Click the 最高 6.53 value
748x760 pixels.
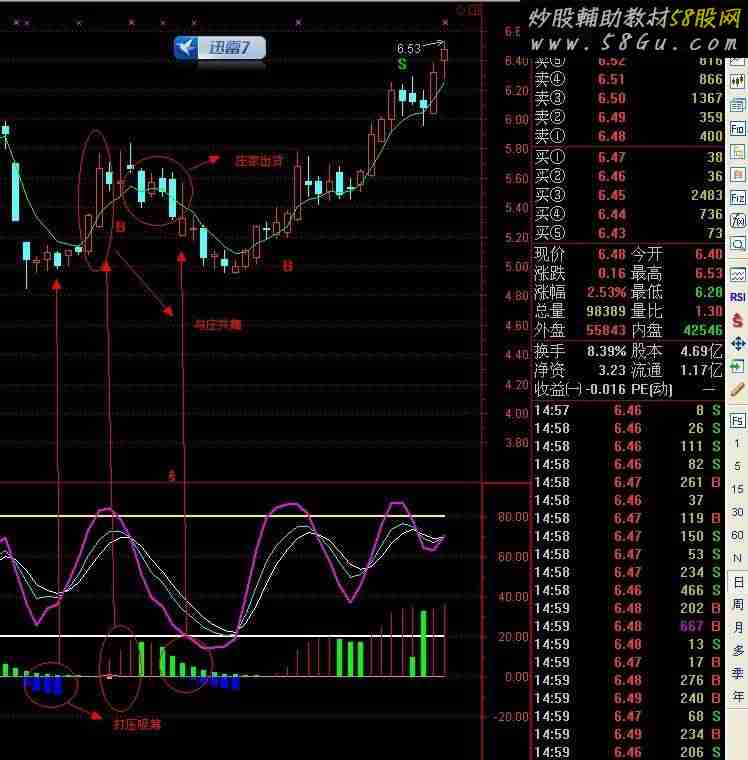(x=709, y=273)
